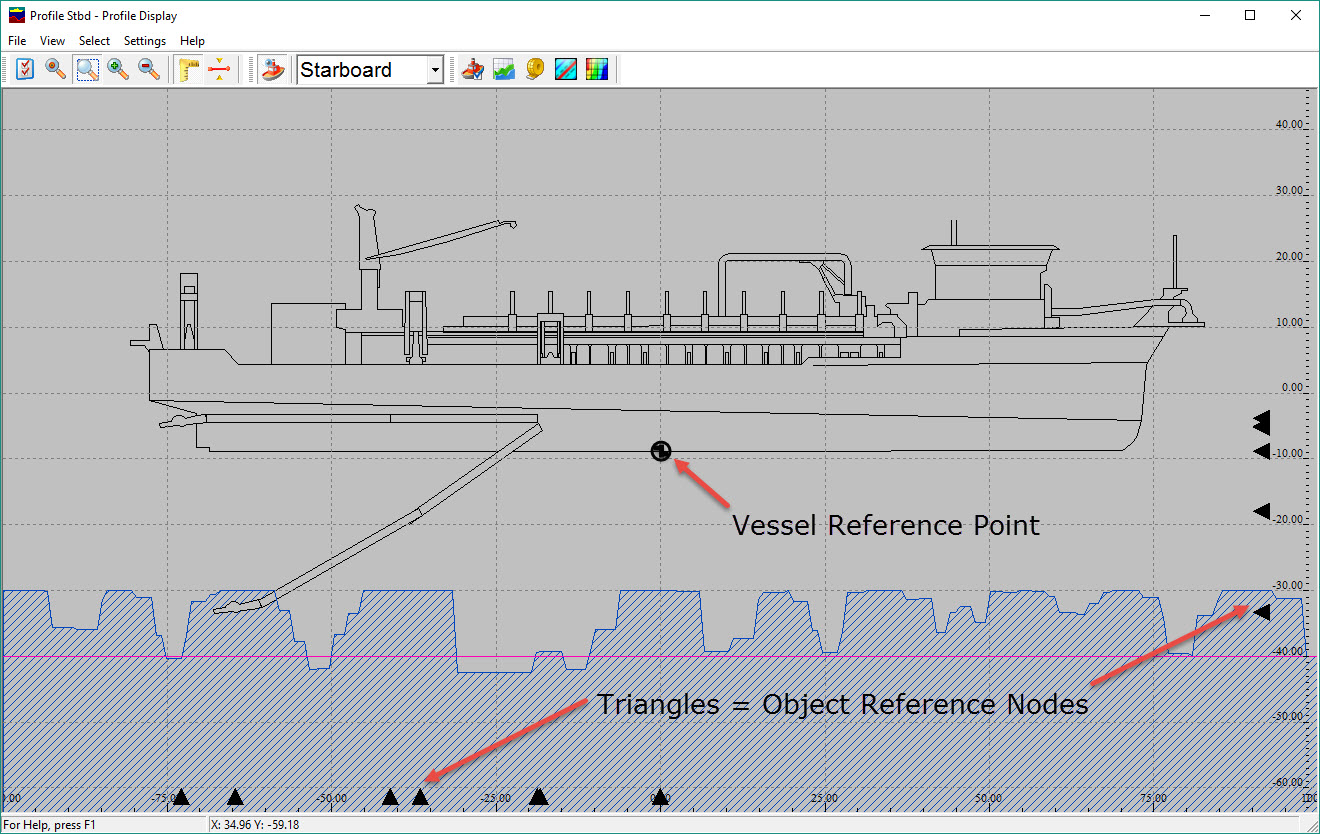Click the green profile chart icon
The width and height of the screenshot is (1320, 834).
coord(504,69)
